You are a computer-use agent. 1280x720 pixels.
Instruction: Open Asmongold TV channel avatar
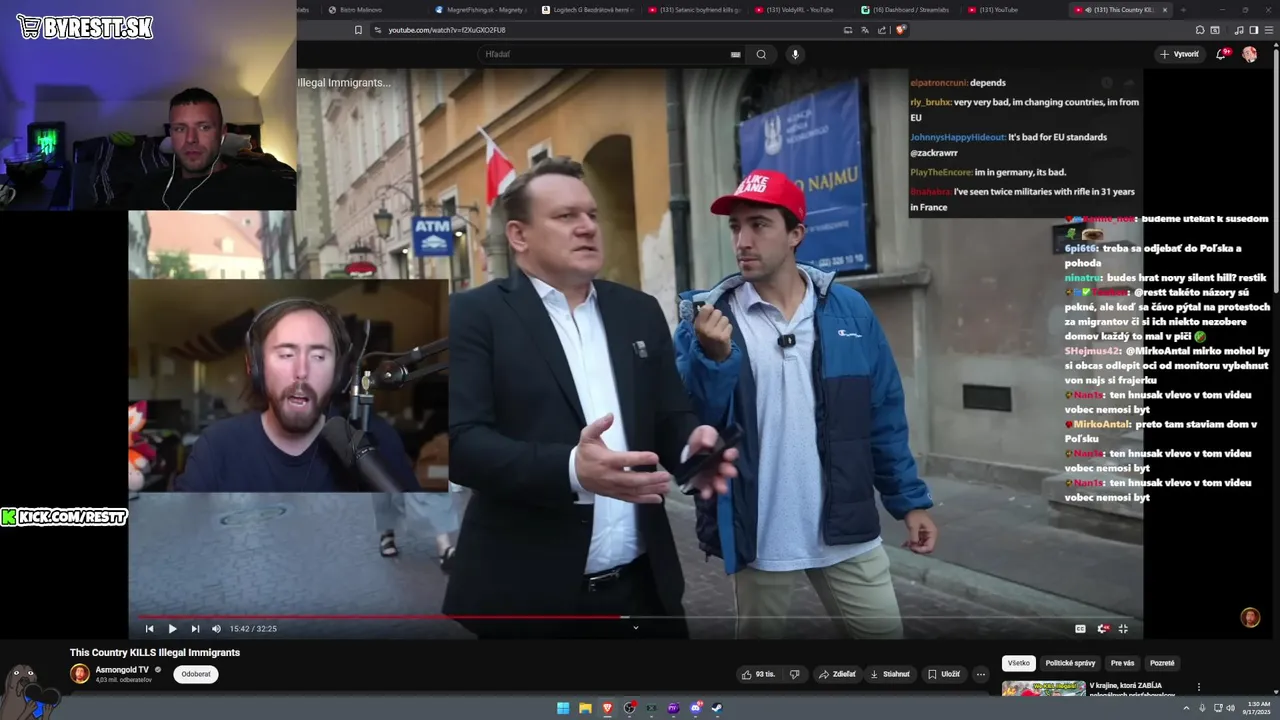[x=80, y=674]
